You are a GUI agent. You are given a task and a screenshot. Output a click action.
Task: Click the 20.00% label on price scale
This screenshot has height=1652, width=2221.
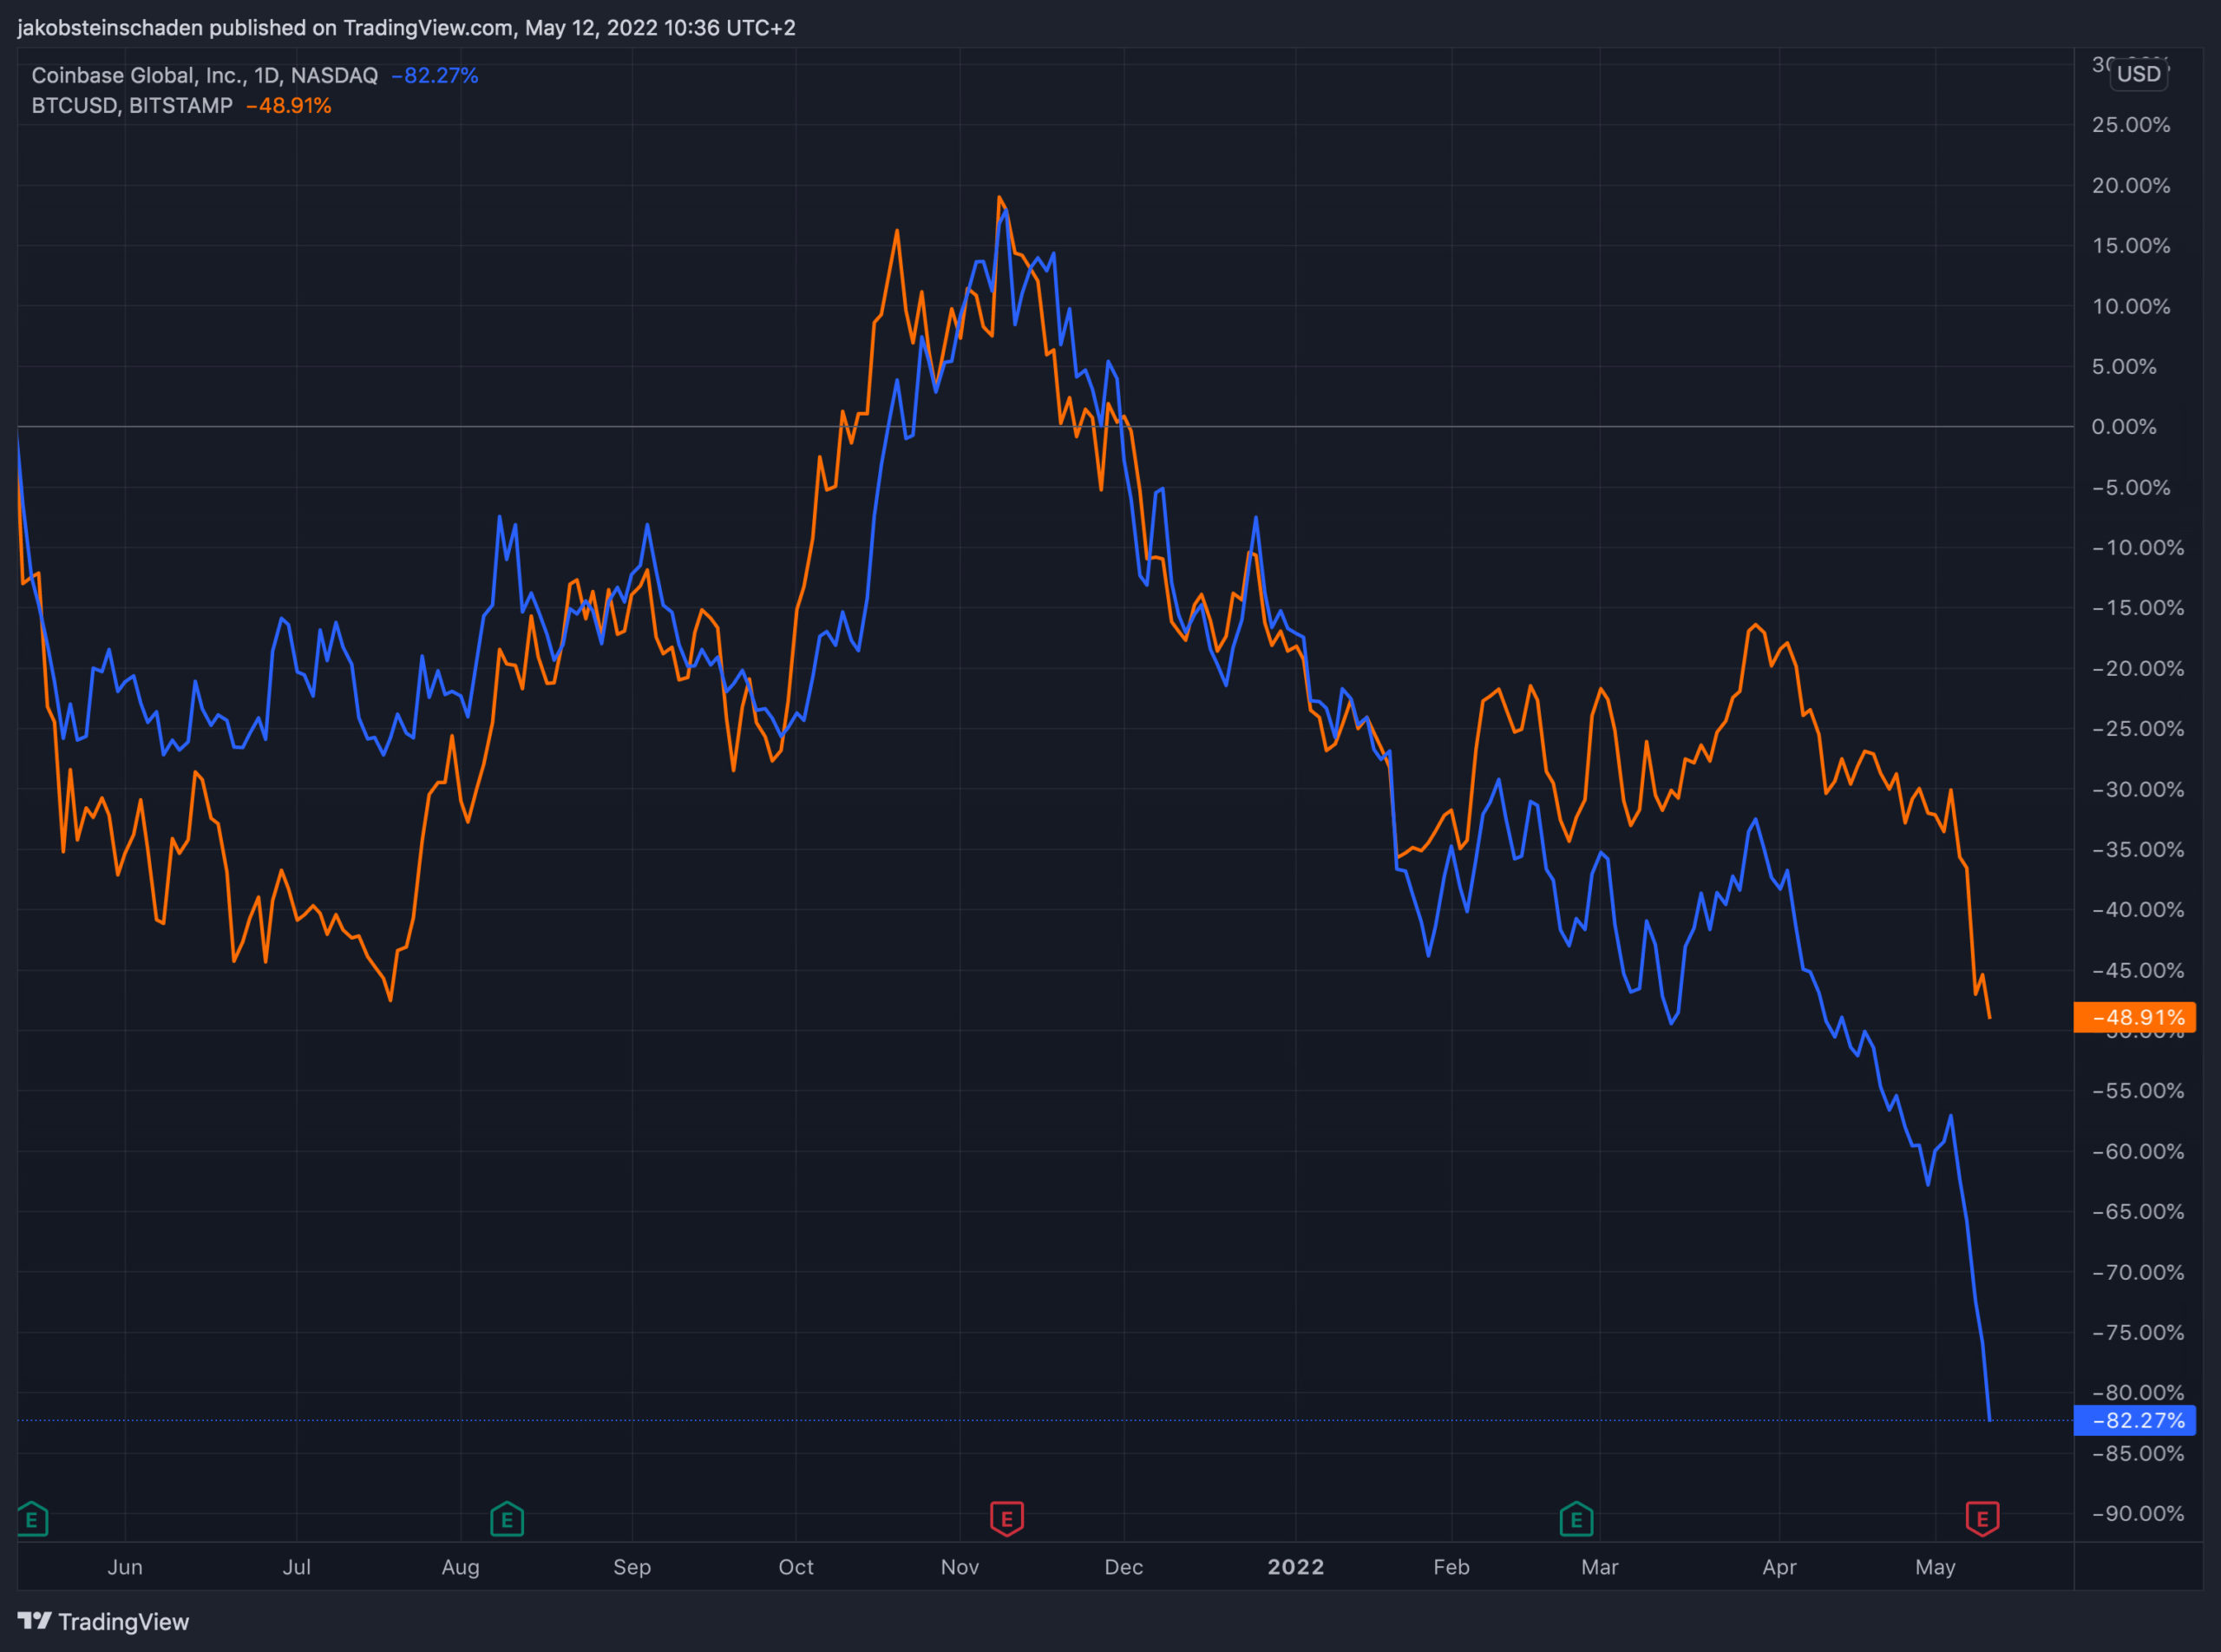pyautogui.click(x=2131, y=185)
